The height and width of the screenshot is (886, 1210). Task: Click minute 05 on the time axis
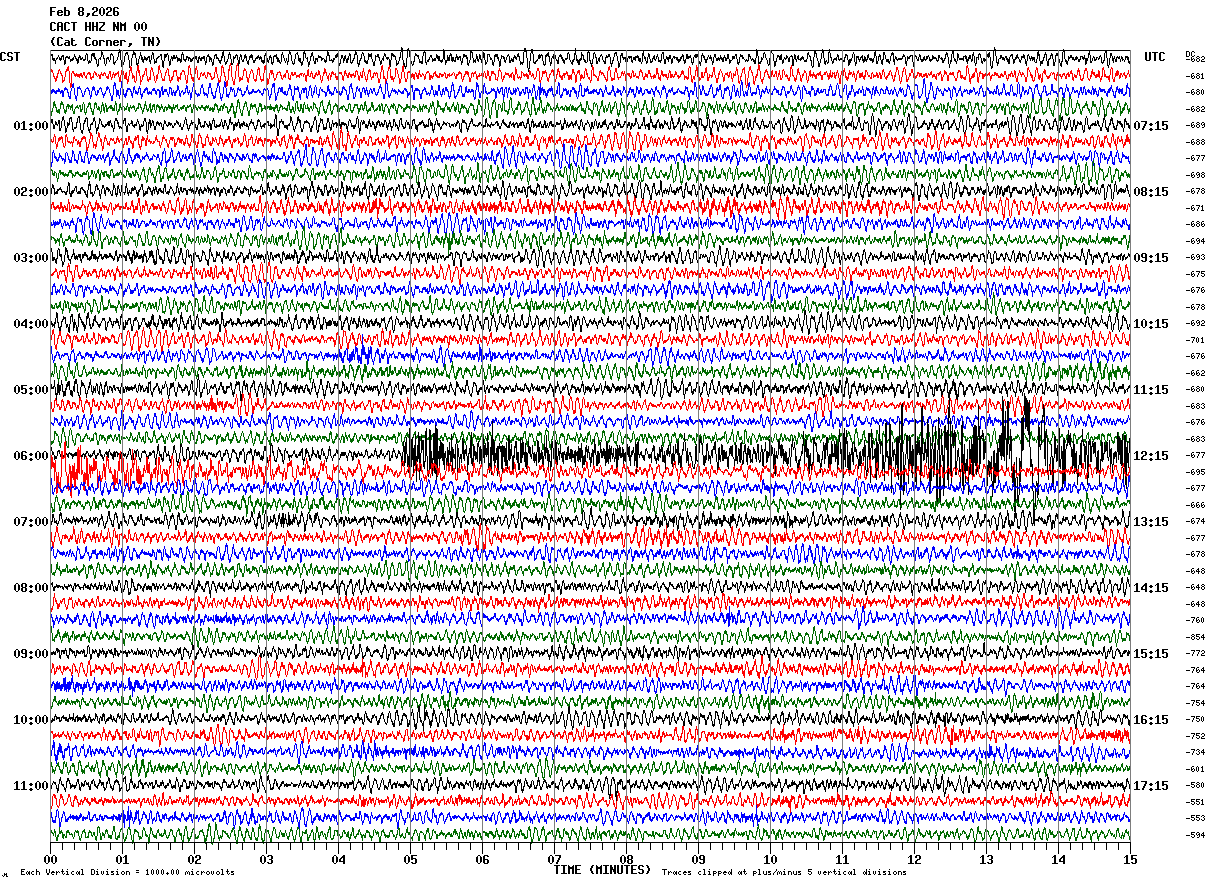410,859
